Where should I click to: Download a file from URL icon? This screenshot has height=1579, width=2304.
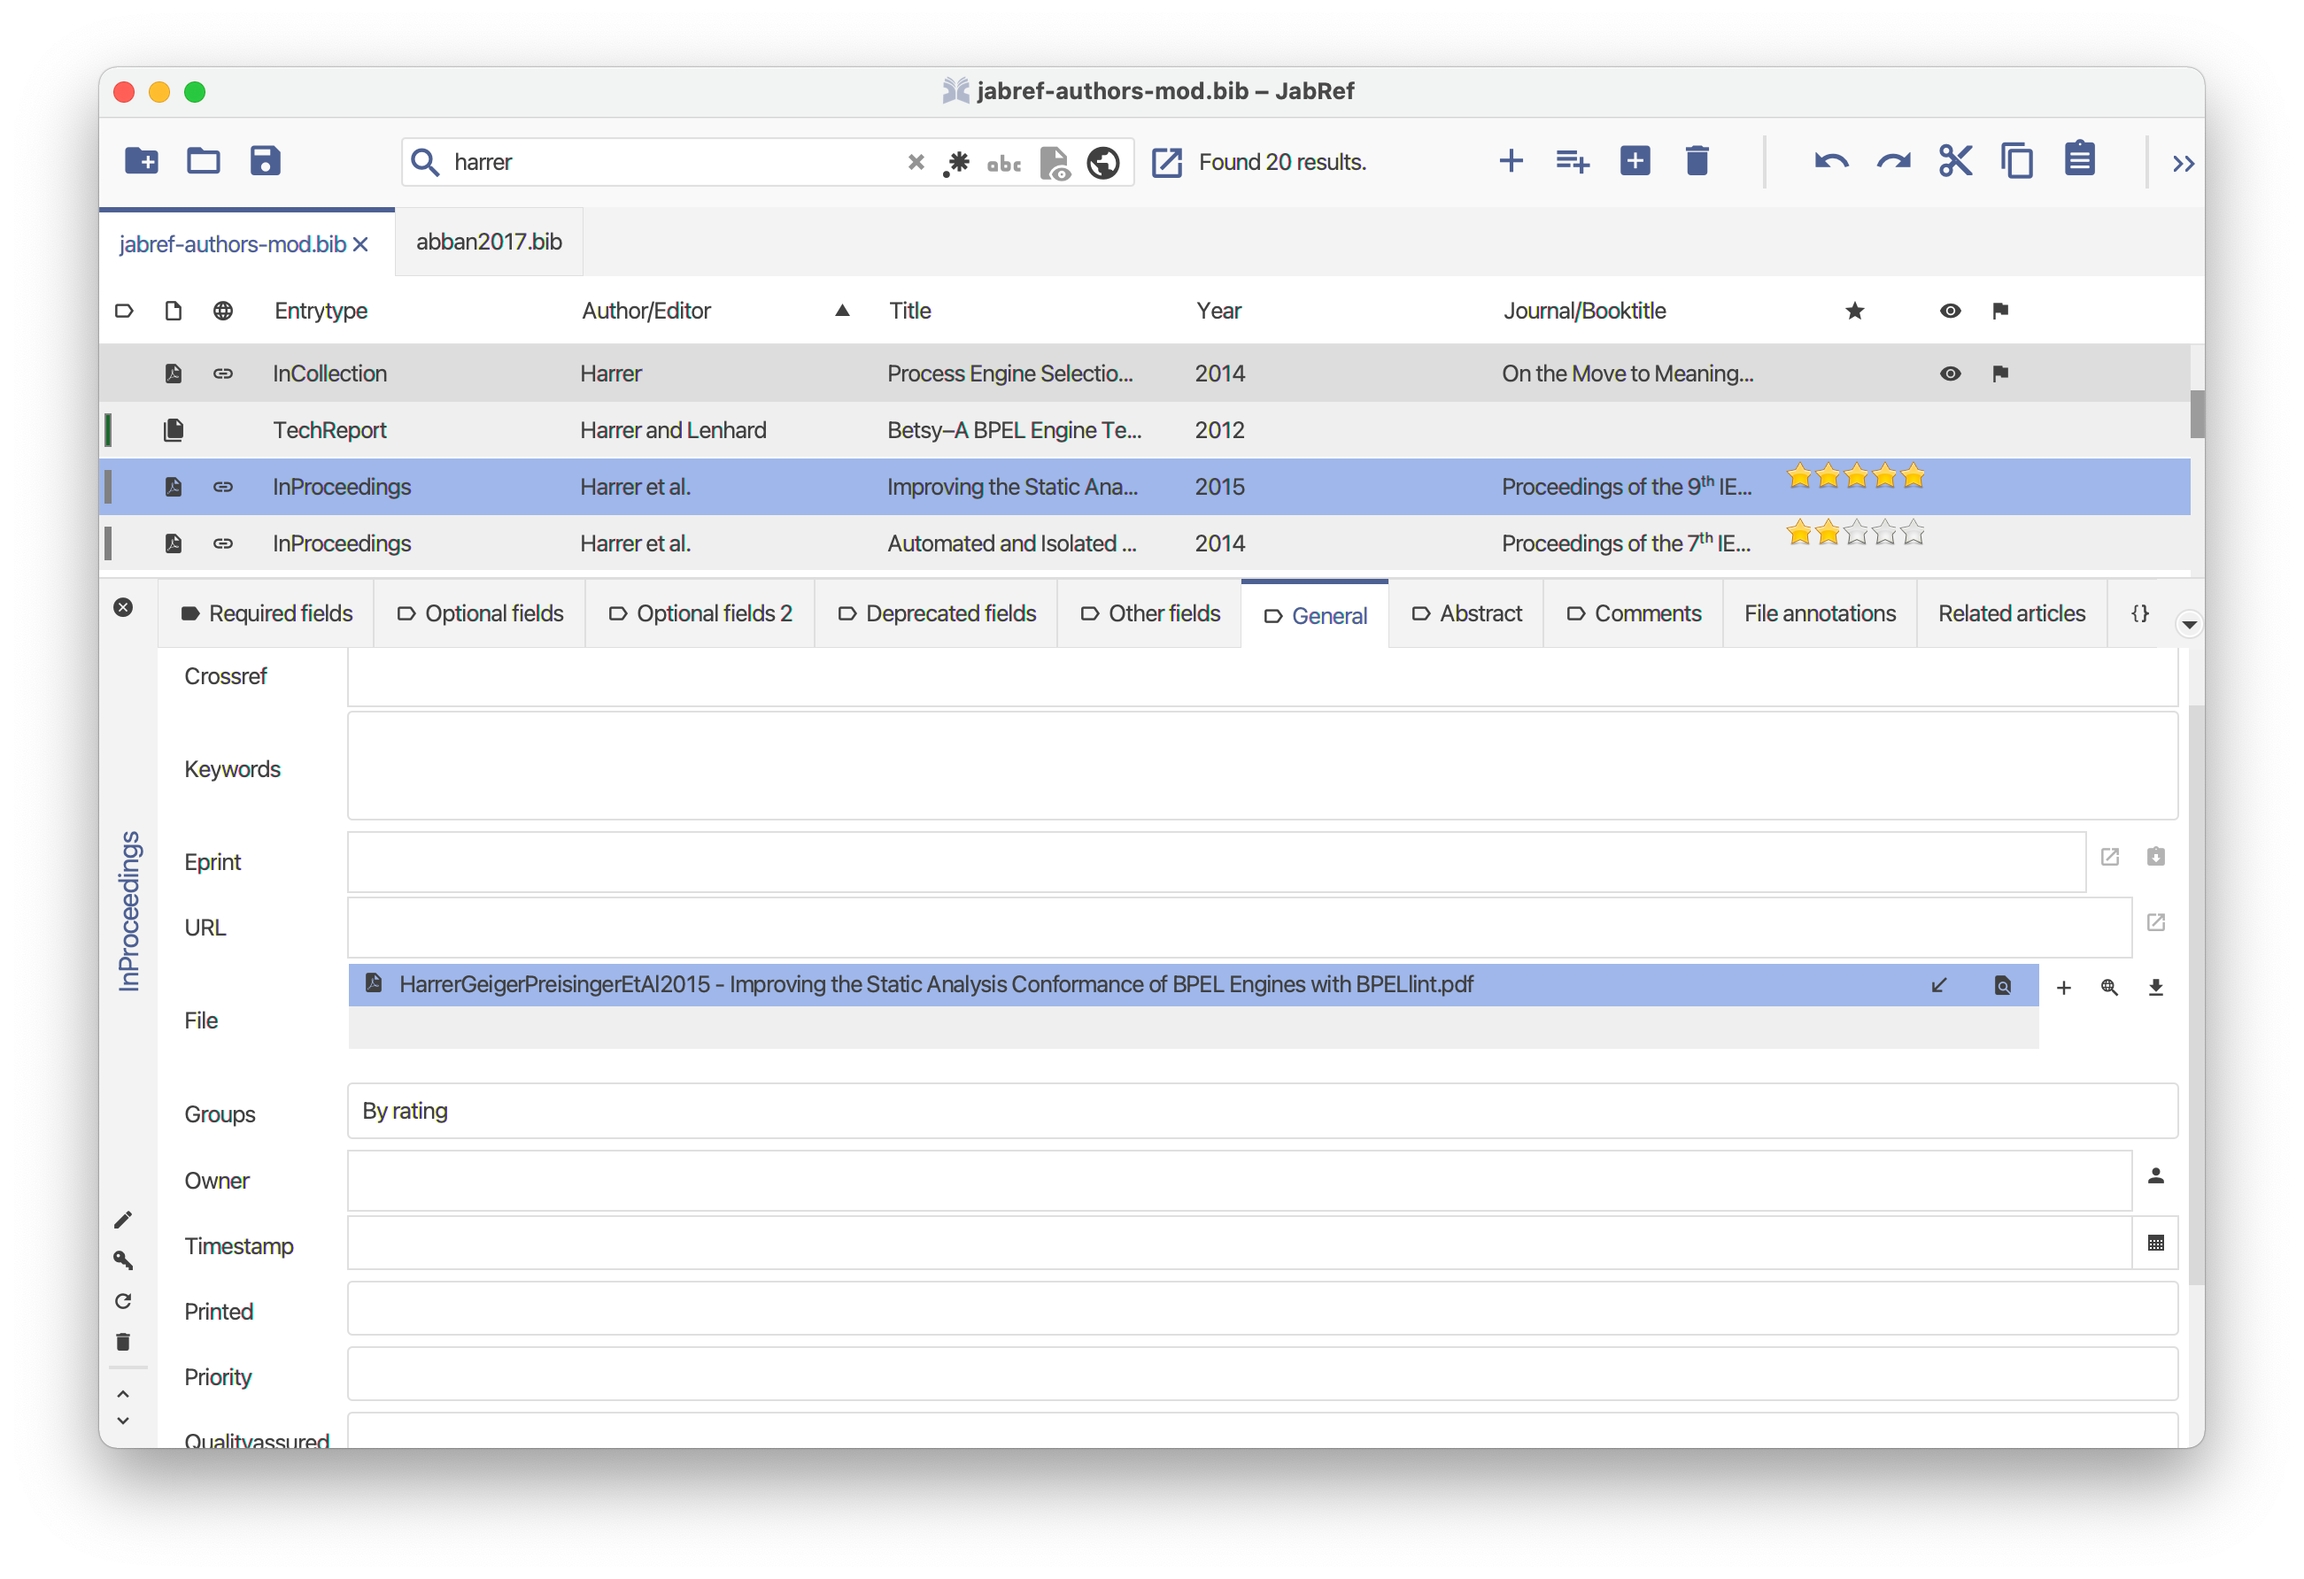[x=2155, y=988]
